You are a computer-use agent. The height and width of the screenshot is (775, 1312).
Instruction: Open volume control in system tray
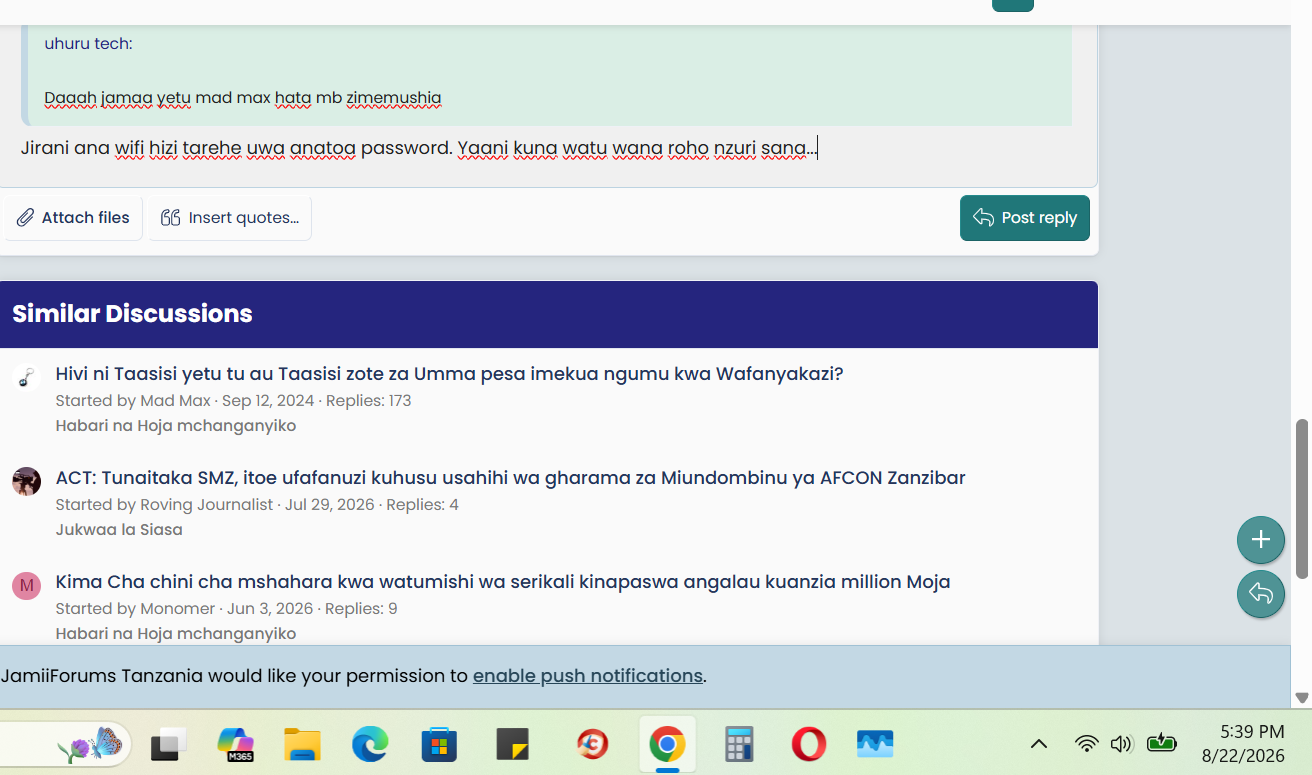pos(1121,744)
